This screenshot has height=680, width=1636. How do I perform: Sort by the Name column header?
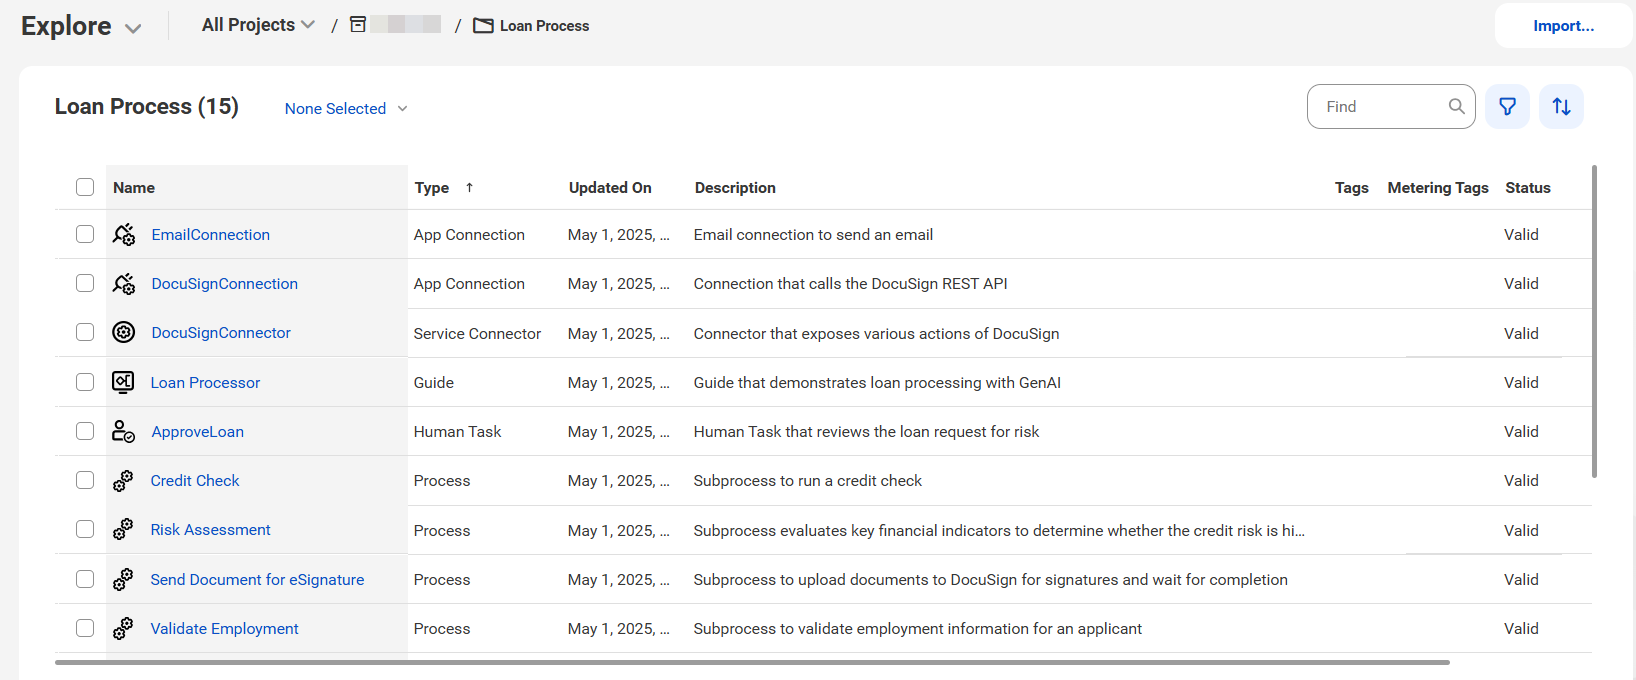click(x=134, y=187)
